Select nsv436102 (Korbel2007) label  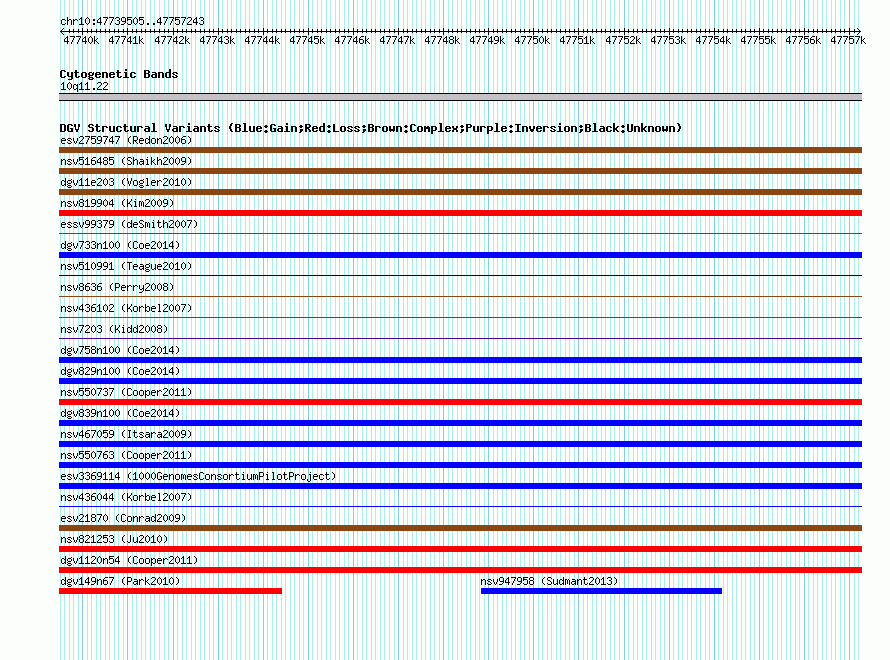pos(126,308)
